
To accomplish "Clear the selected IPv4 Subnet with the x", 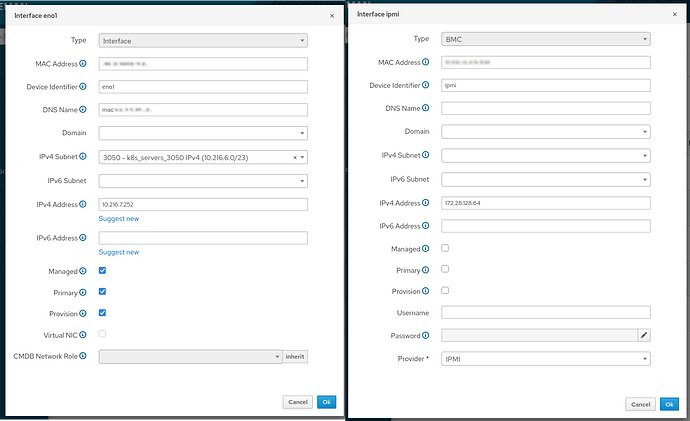I will pyautogui.click(x=295, y=157).
